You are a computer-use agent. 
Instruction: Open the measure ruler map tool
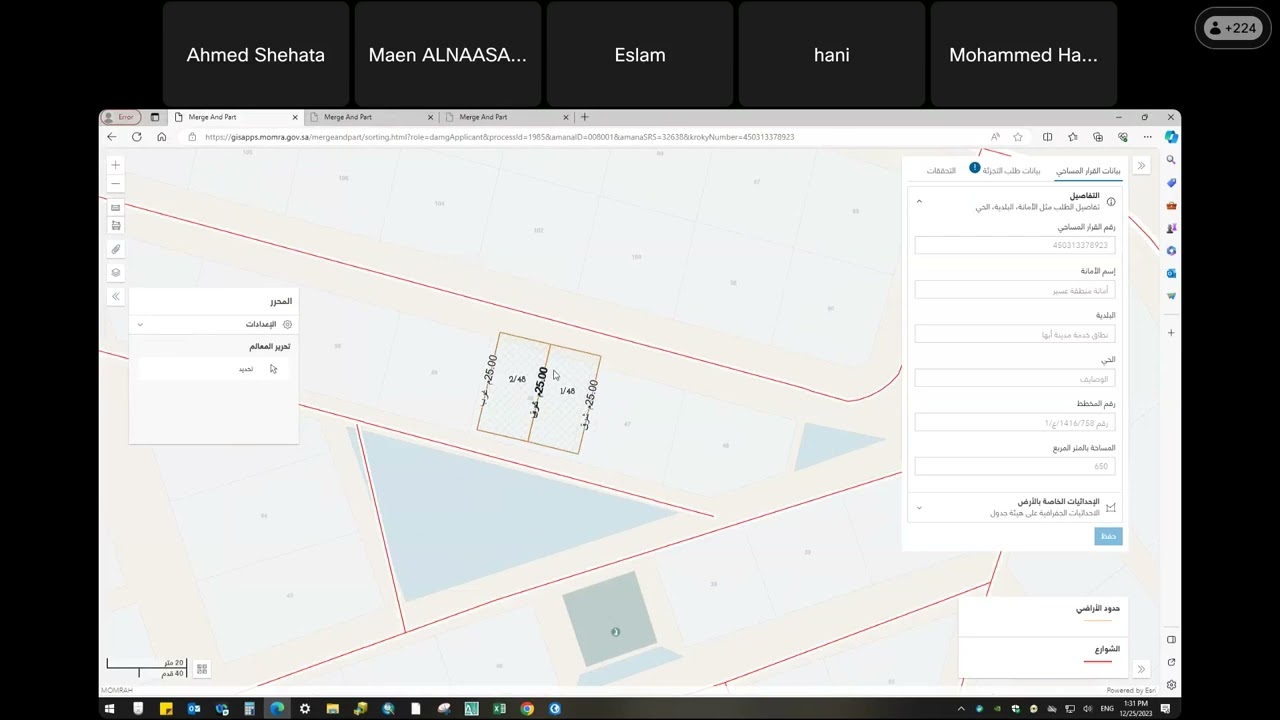[x=116, y=208]
